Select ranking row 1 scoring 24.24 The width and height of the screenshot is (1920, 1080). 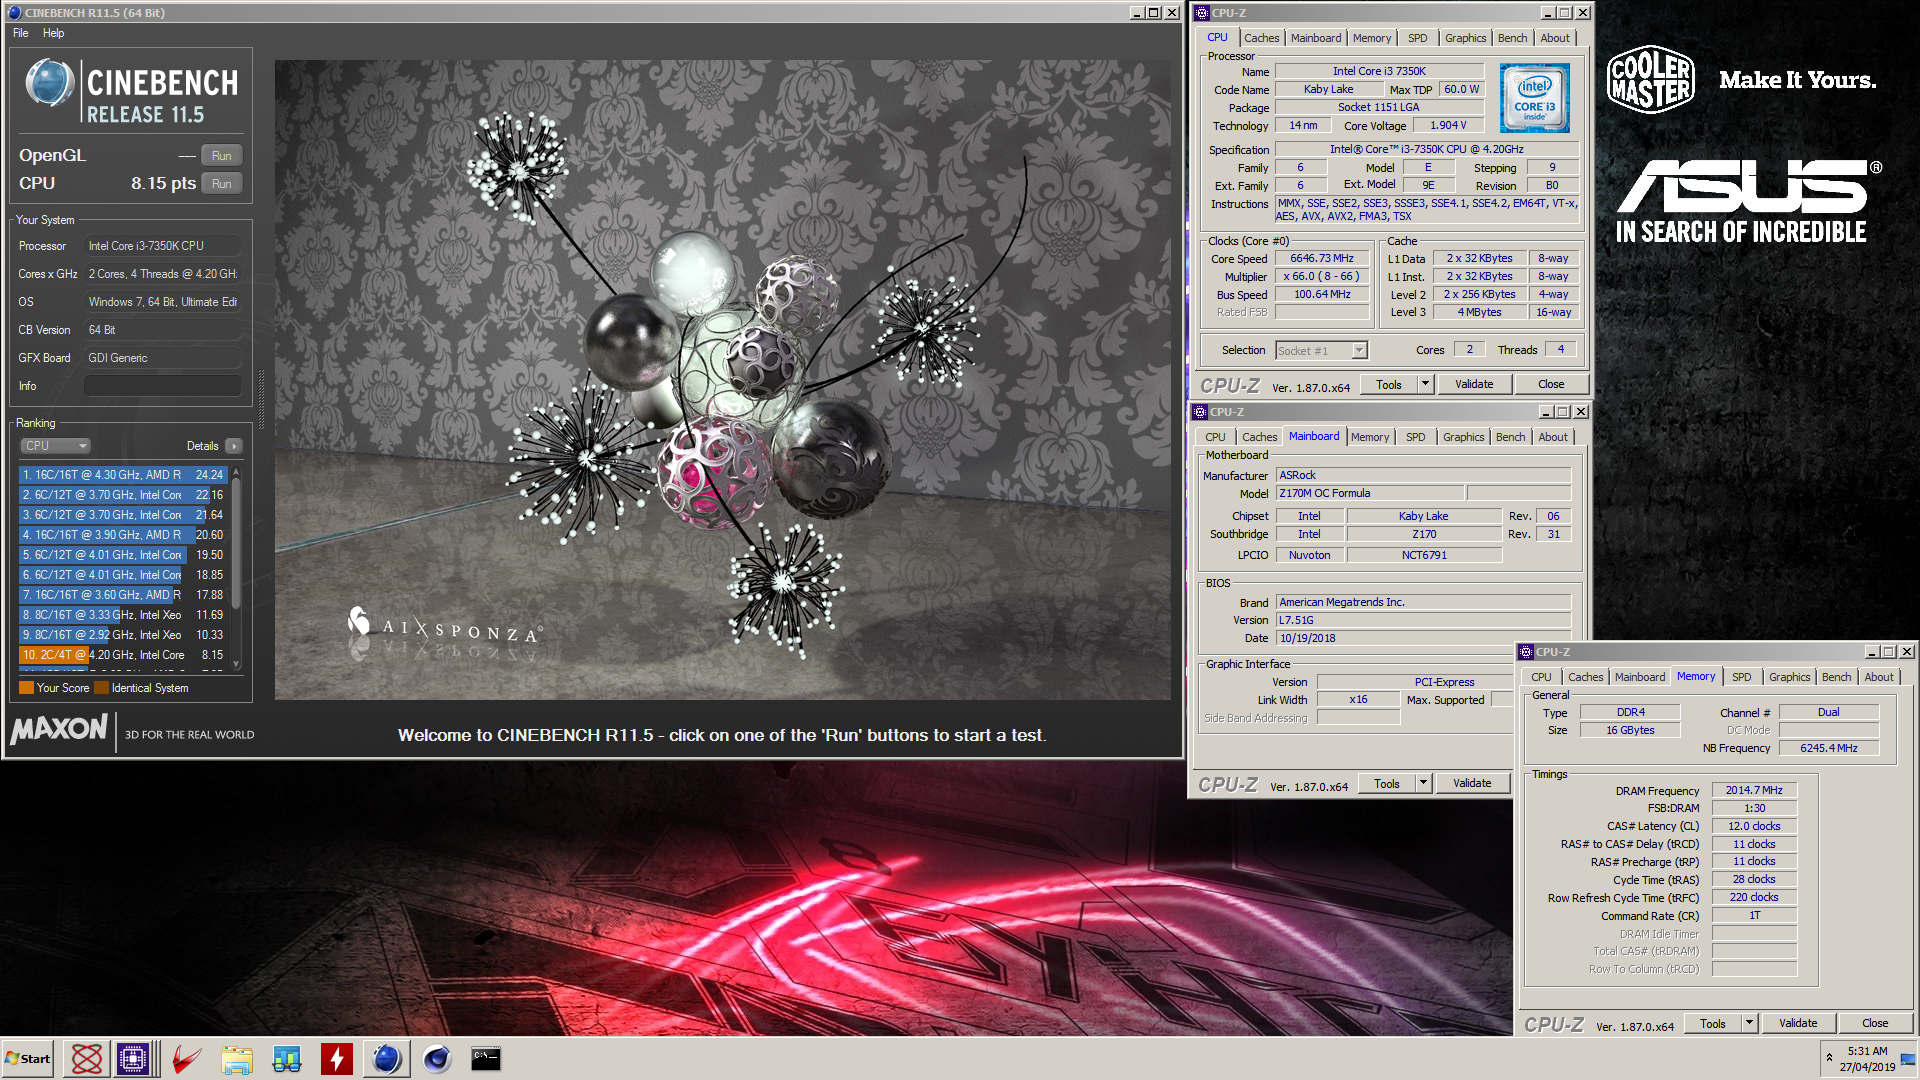coord(123,475)
